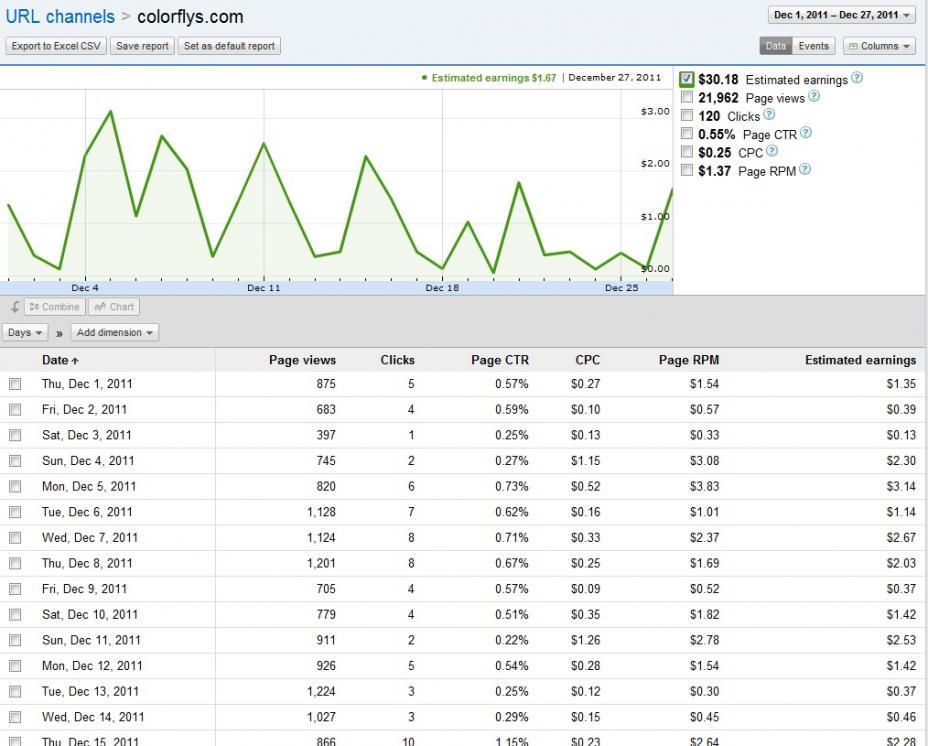Click the Dec 11 label on chart axis
Screen dimensions: 928x746
tap(263, 288)
